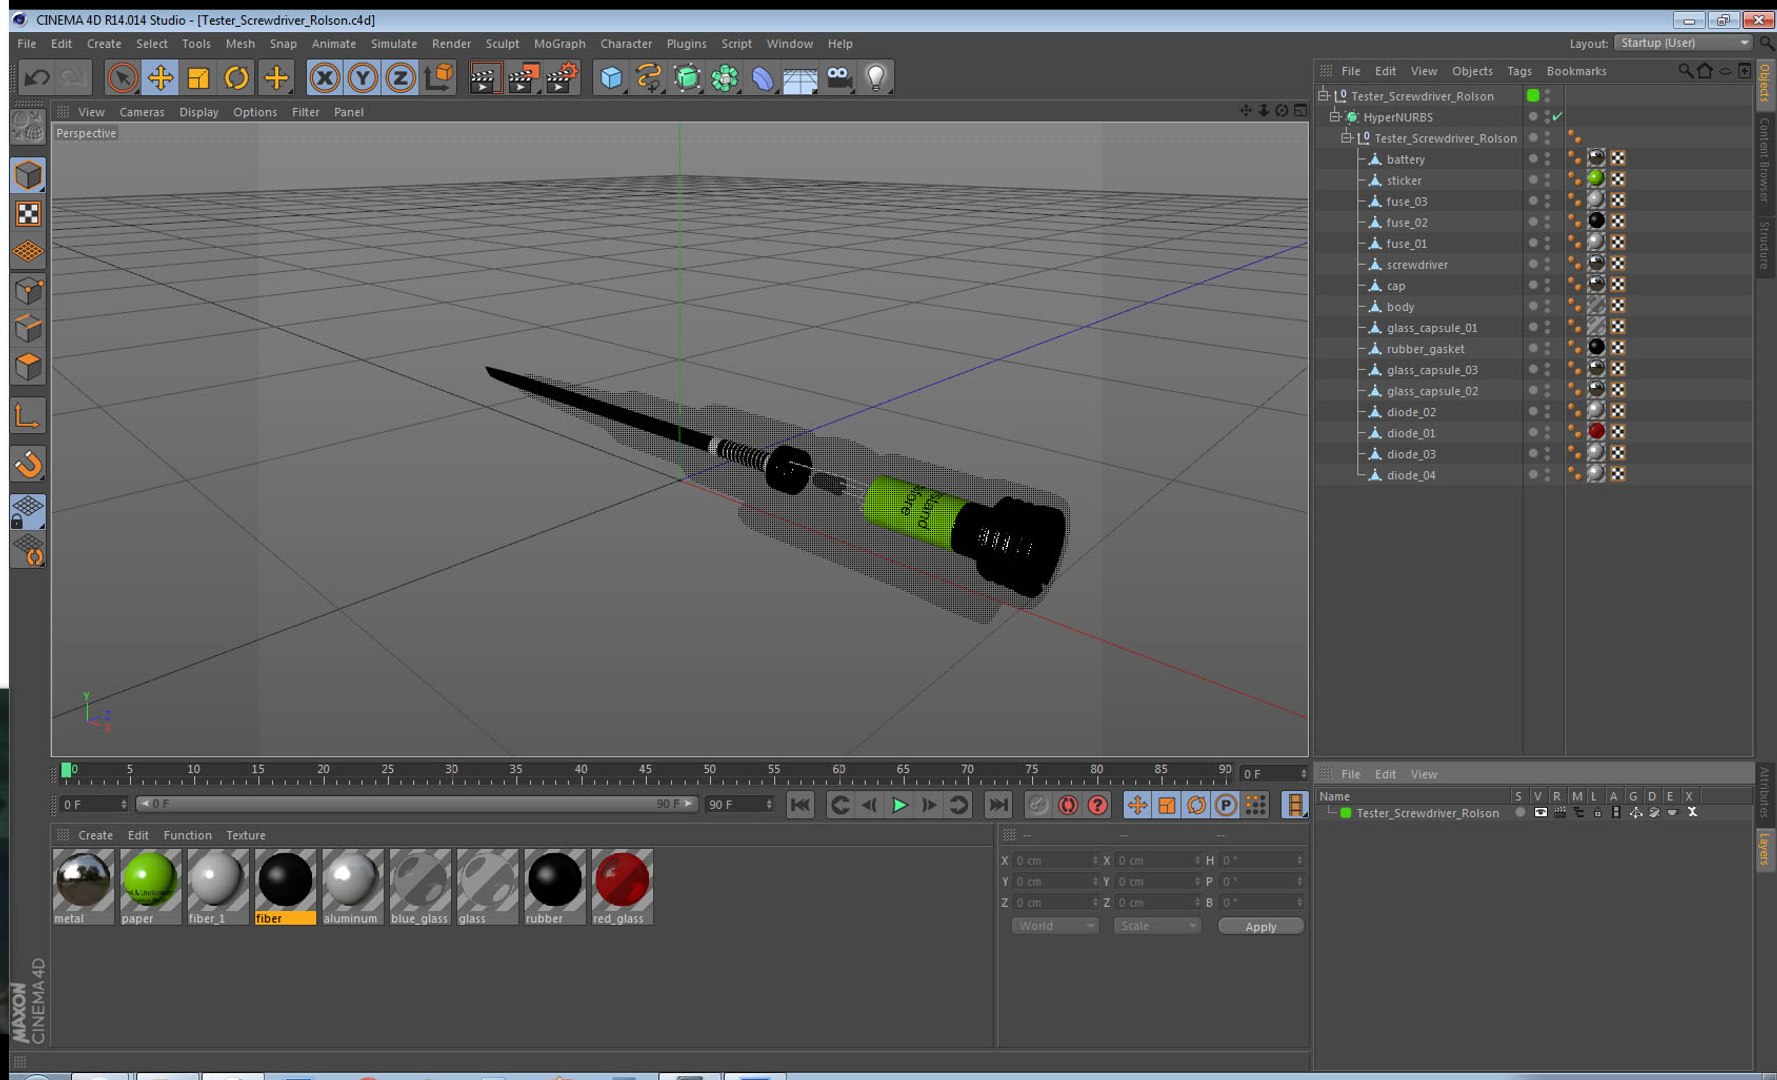The height and width of the screenshot is (1080, 1777).
Task: Click the coordinate system icon
Action: (x=439, y=78)
